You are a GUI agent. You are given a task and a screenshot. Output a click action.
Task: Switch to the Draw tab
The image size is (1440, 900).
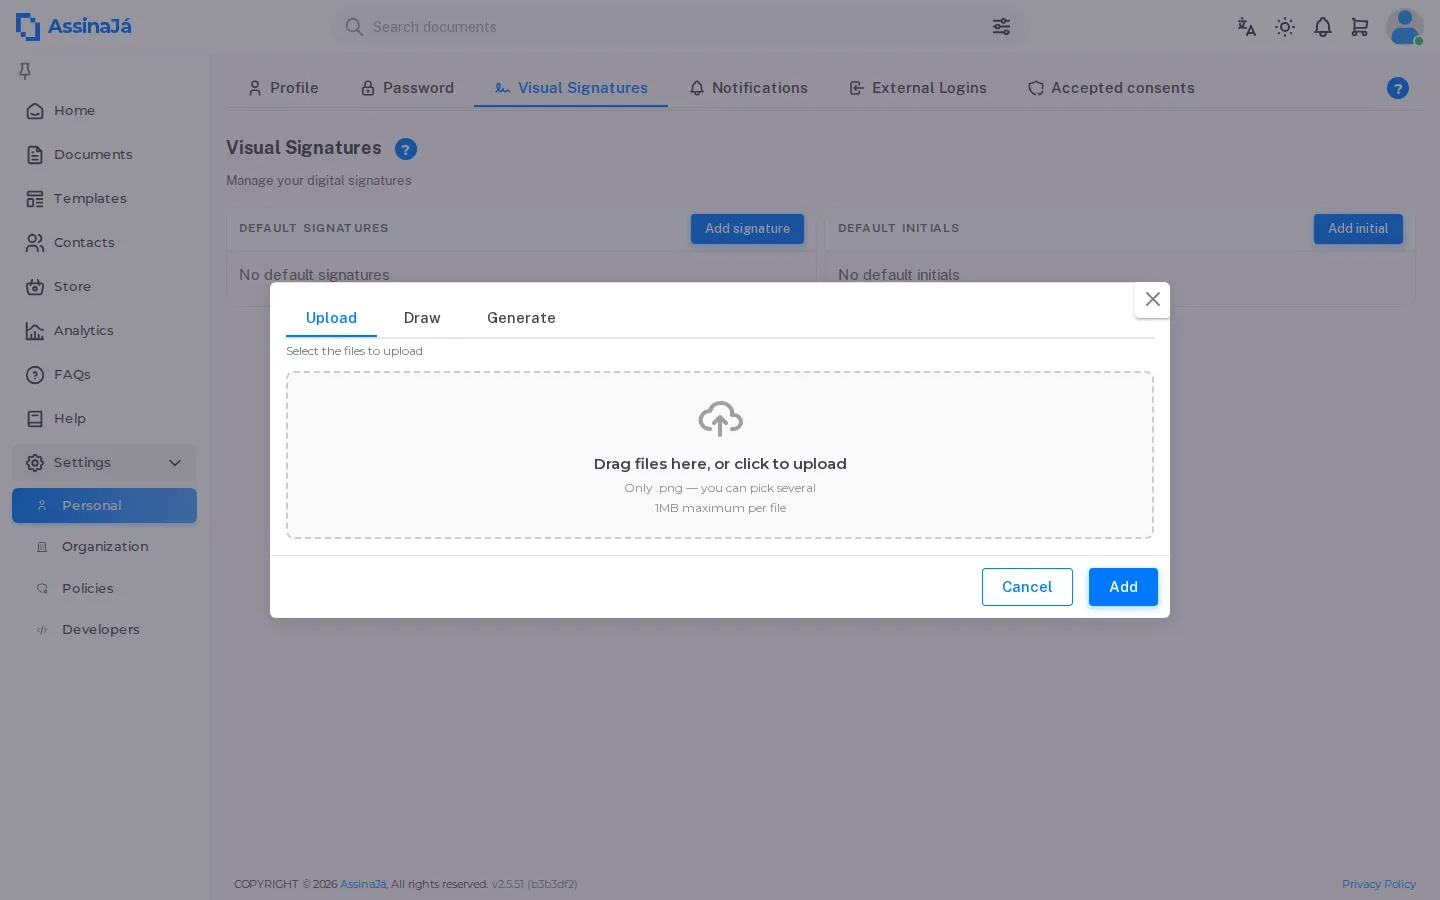[x=422, y=318]
